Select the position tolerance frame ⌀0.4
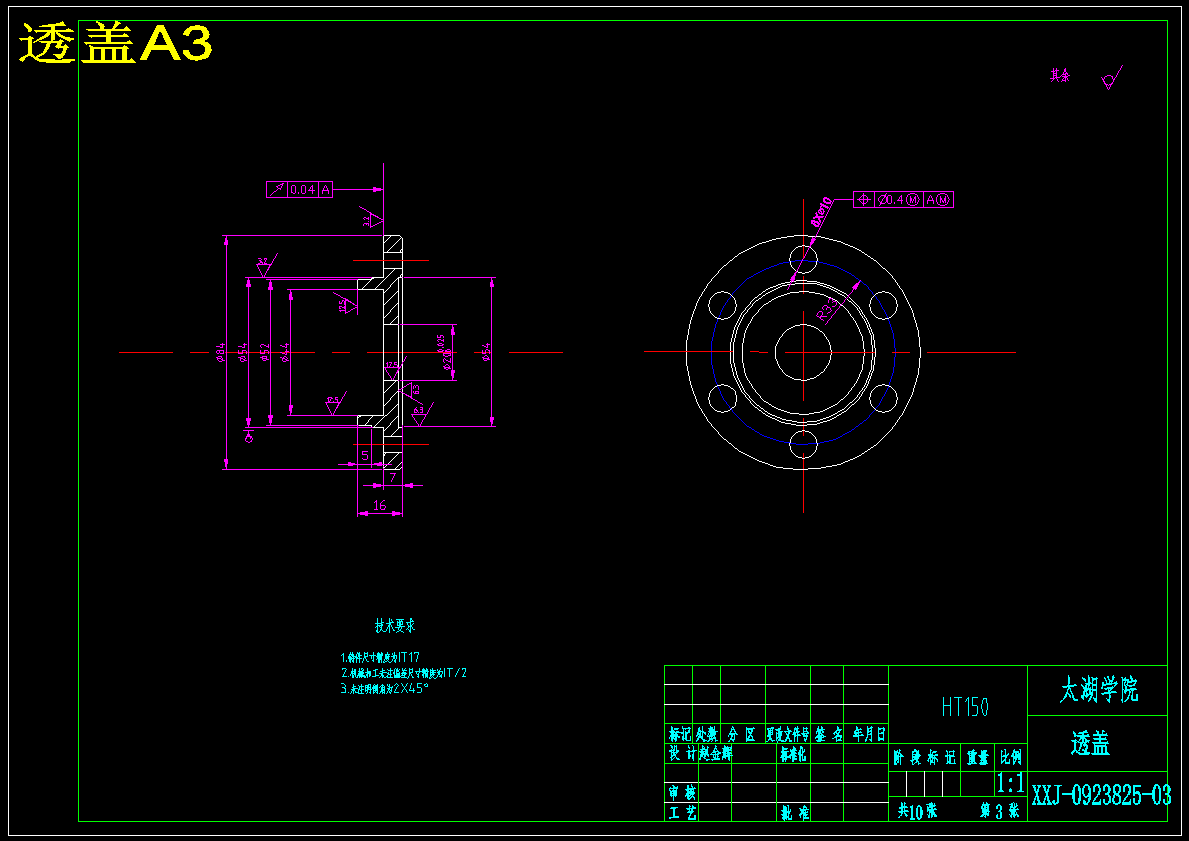Screen dimensions: 1189x841 point(903,199)
